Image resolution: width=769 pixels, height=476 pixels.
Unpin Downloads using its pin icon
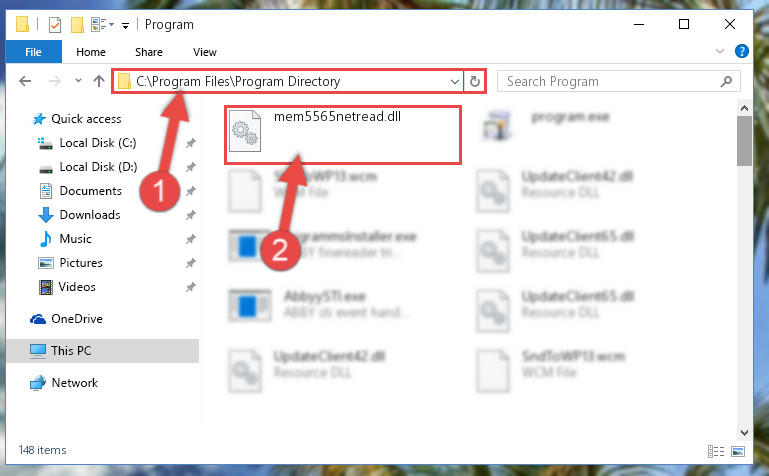coord(191,215)
